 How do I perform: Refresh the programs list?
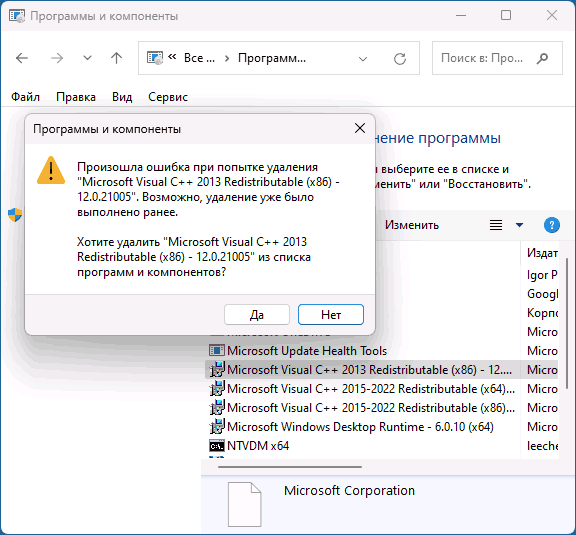click(400, 58)
